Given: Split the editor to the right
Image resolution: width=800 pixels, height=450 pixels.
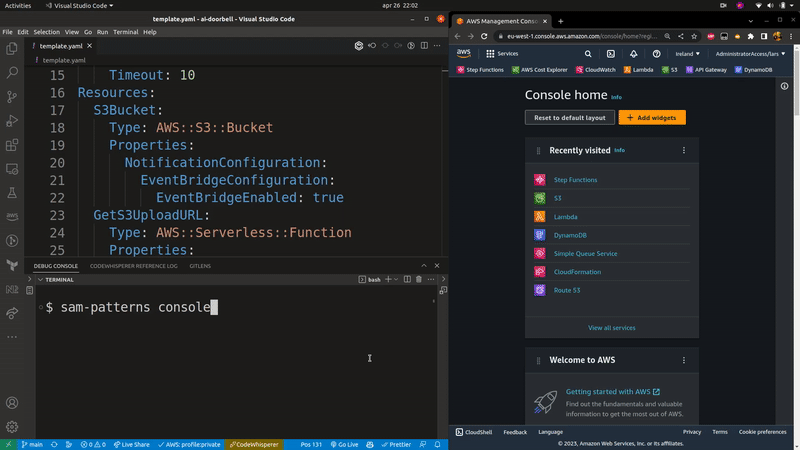Looking at the screenshot, I should pyautogui.click(x=424, y=45).
